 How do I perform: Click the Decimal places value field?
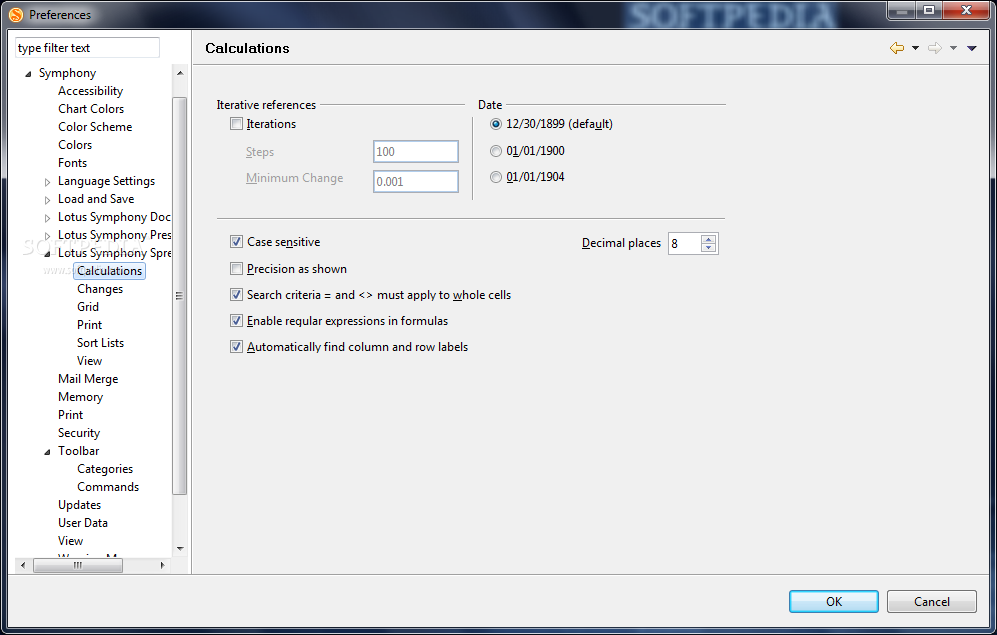[x=685, y=243]
